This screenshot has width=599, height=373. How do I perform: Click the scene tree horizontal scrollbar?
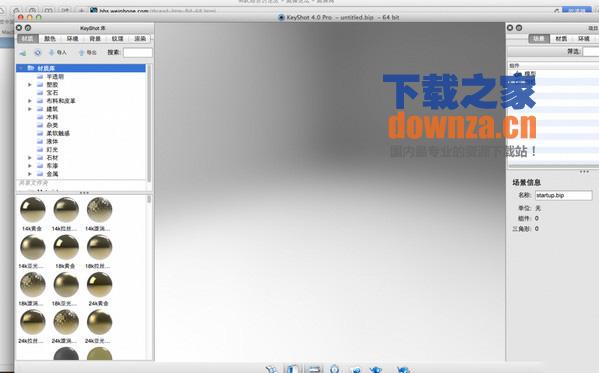(x=553, y=166)
